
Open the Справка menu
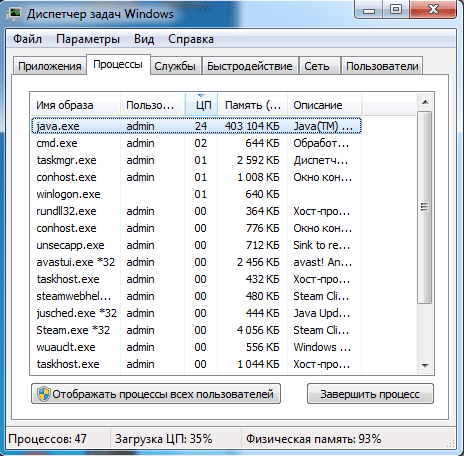[191, 39]
